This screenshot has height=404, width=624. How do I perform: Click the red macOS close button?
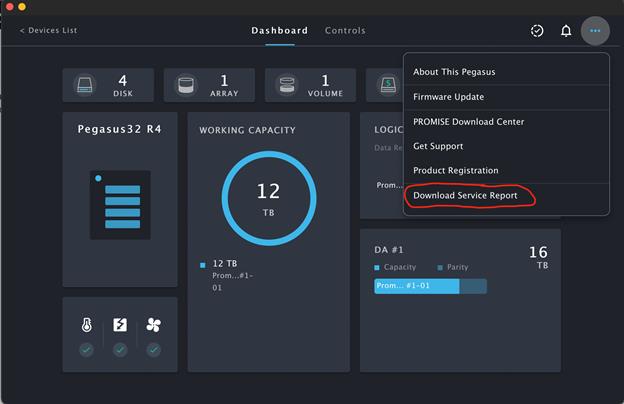(x=10, y=6)
